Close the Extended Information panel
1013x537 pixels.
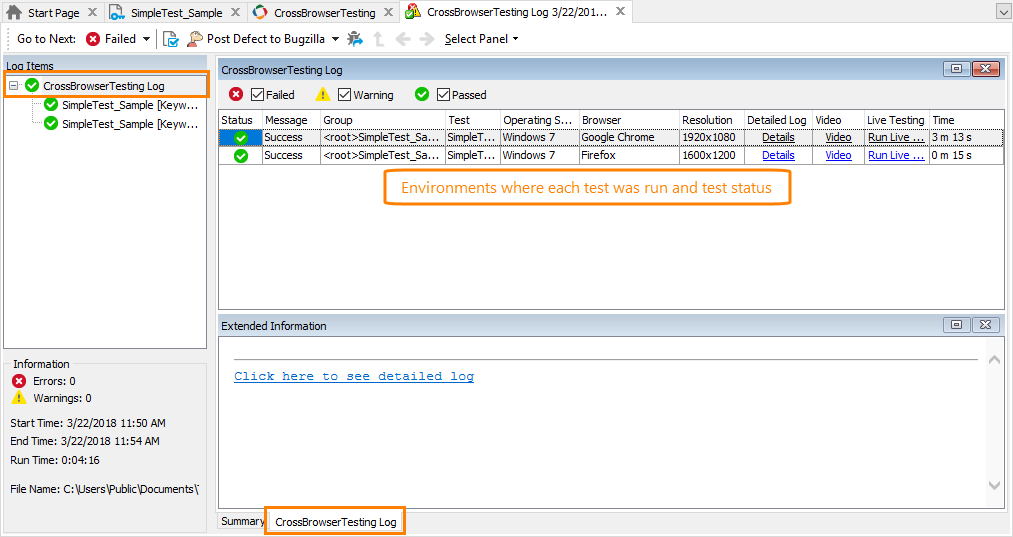coord(986,325)
